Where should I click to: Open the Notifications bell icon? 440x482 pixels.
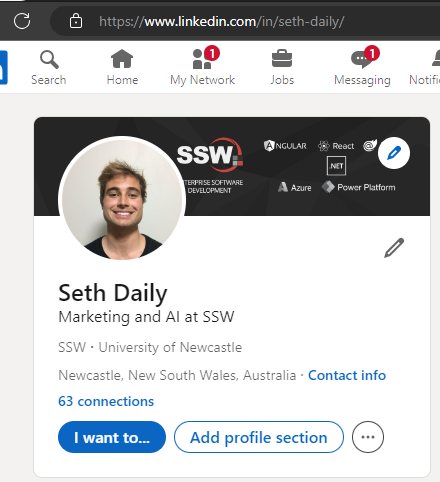point(436,59)
